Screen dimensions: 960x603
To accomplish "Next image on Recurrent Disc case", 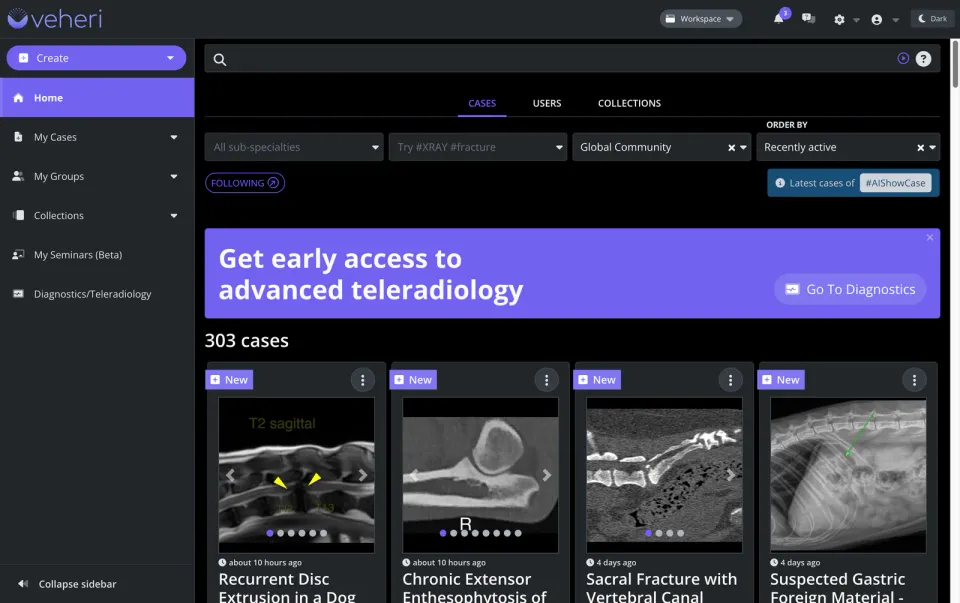I will (x=363, y=475).
